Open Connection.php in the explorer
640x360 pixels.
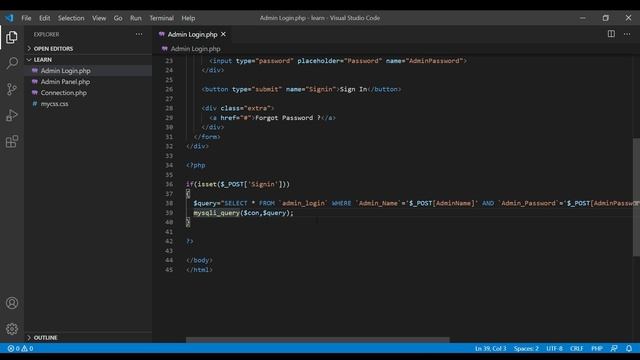coord(88,93)
